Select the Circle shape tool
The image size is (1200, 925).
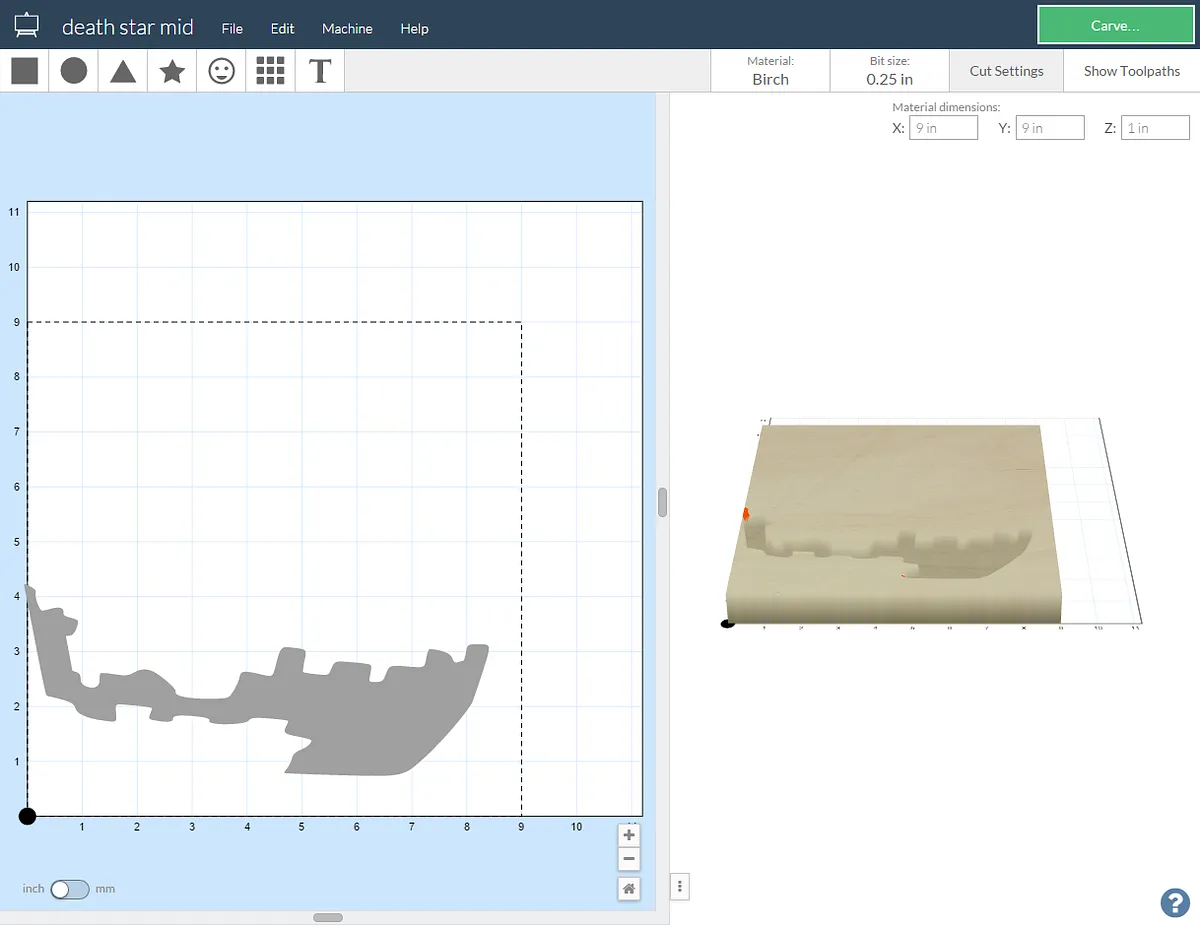click(x=73, y=71)
